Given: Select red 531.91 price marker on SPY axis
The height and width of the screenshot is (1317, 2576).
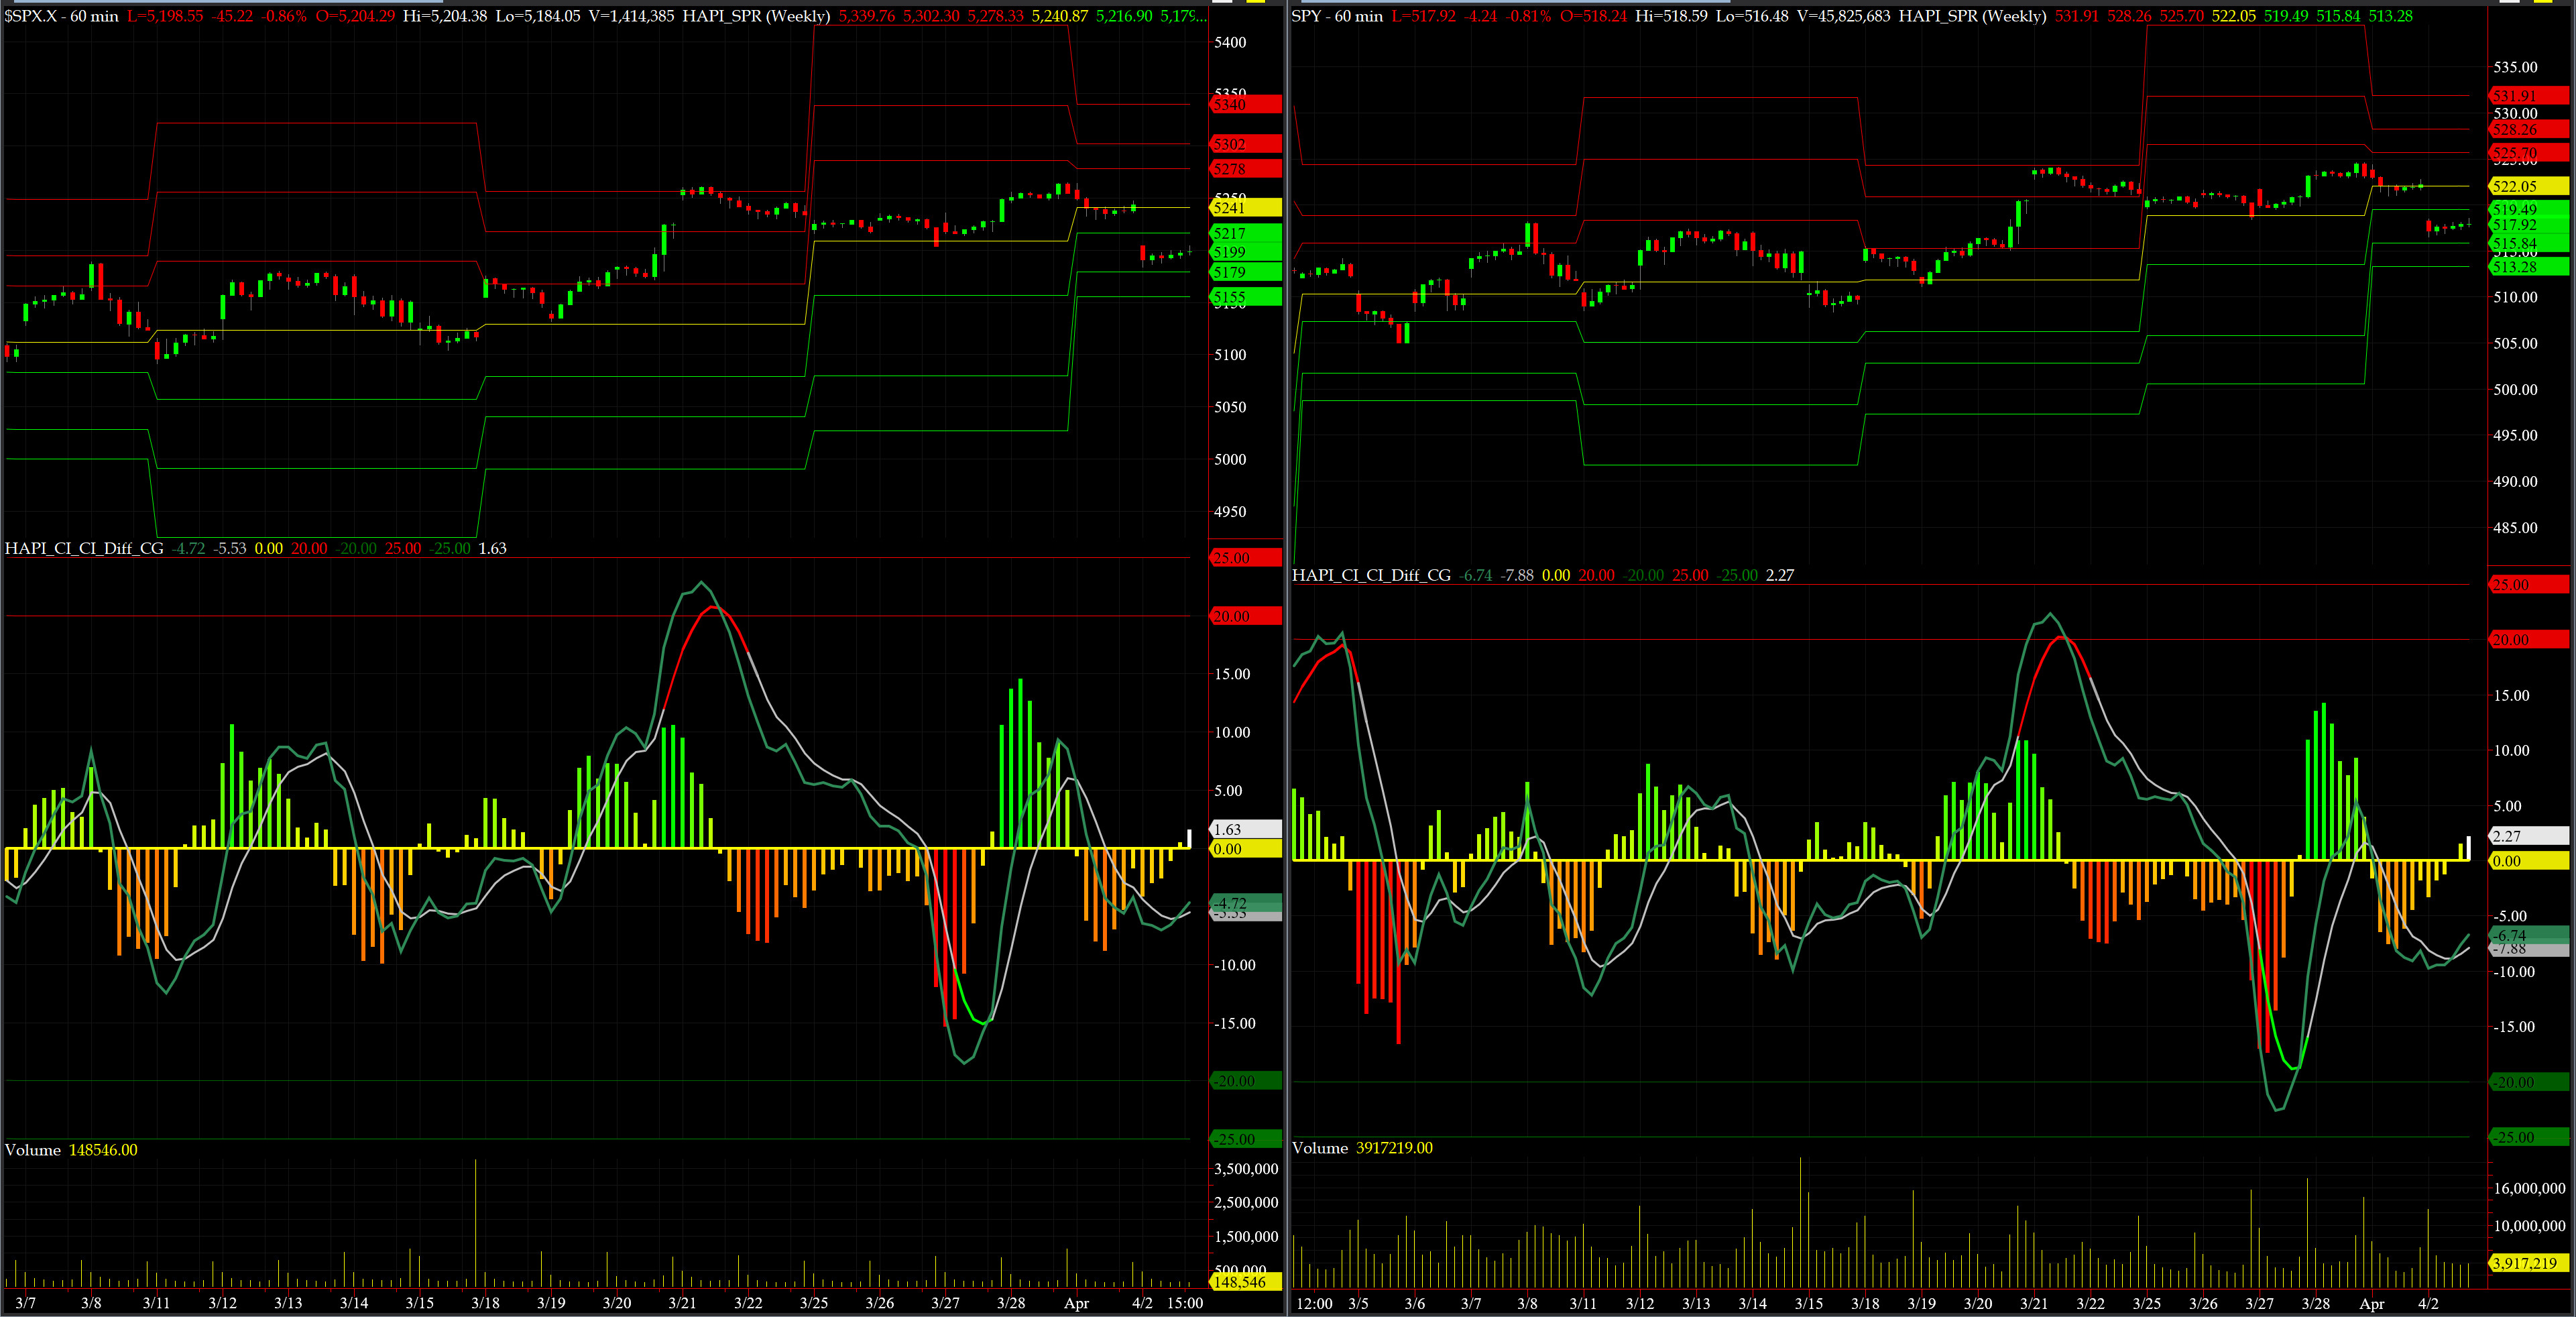Looking at the screenshot, I should [x=2528, y=96].
